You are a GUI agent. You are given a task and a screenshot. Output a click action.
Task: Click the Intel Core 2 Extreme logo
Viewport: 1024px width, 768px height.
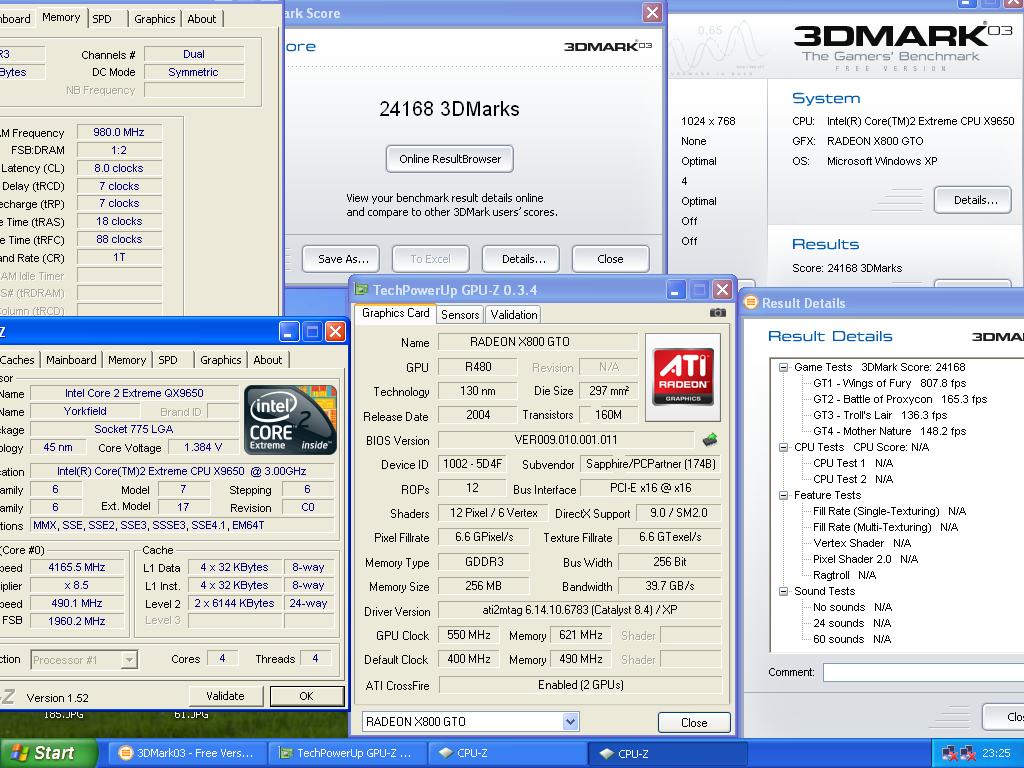coord(291,420)
